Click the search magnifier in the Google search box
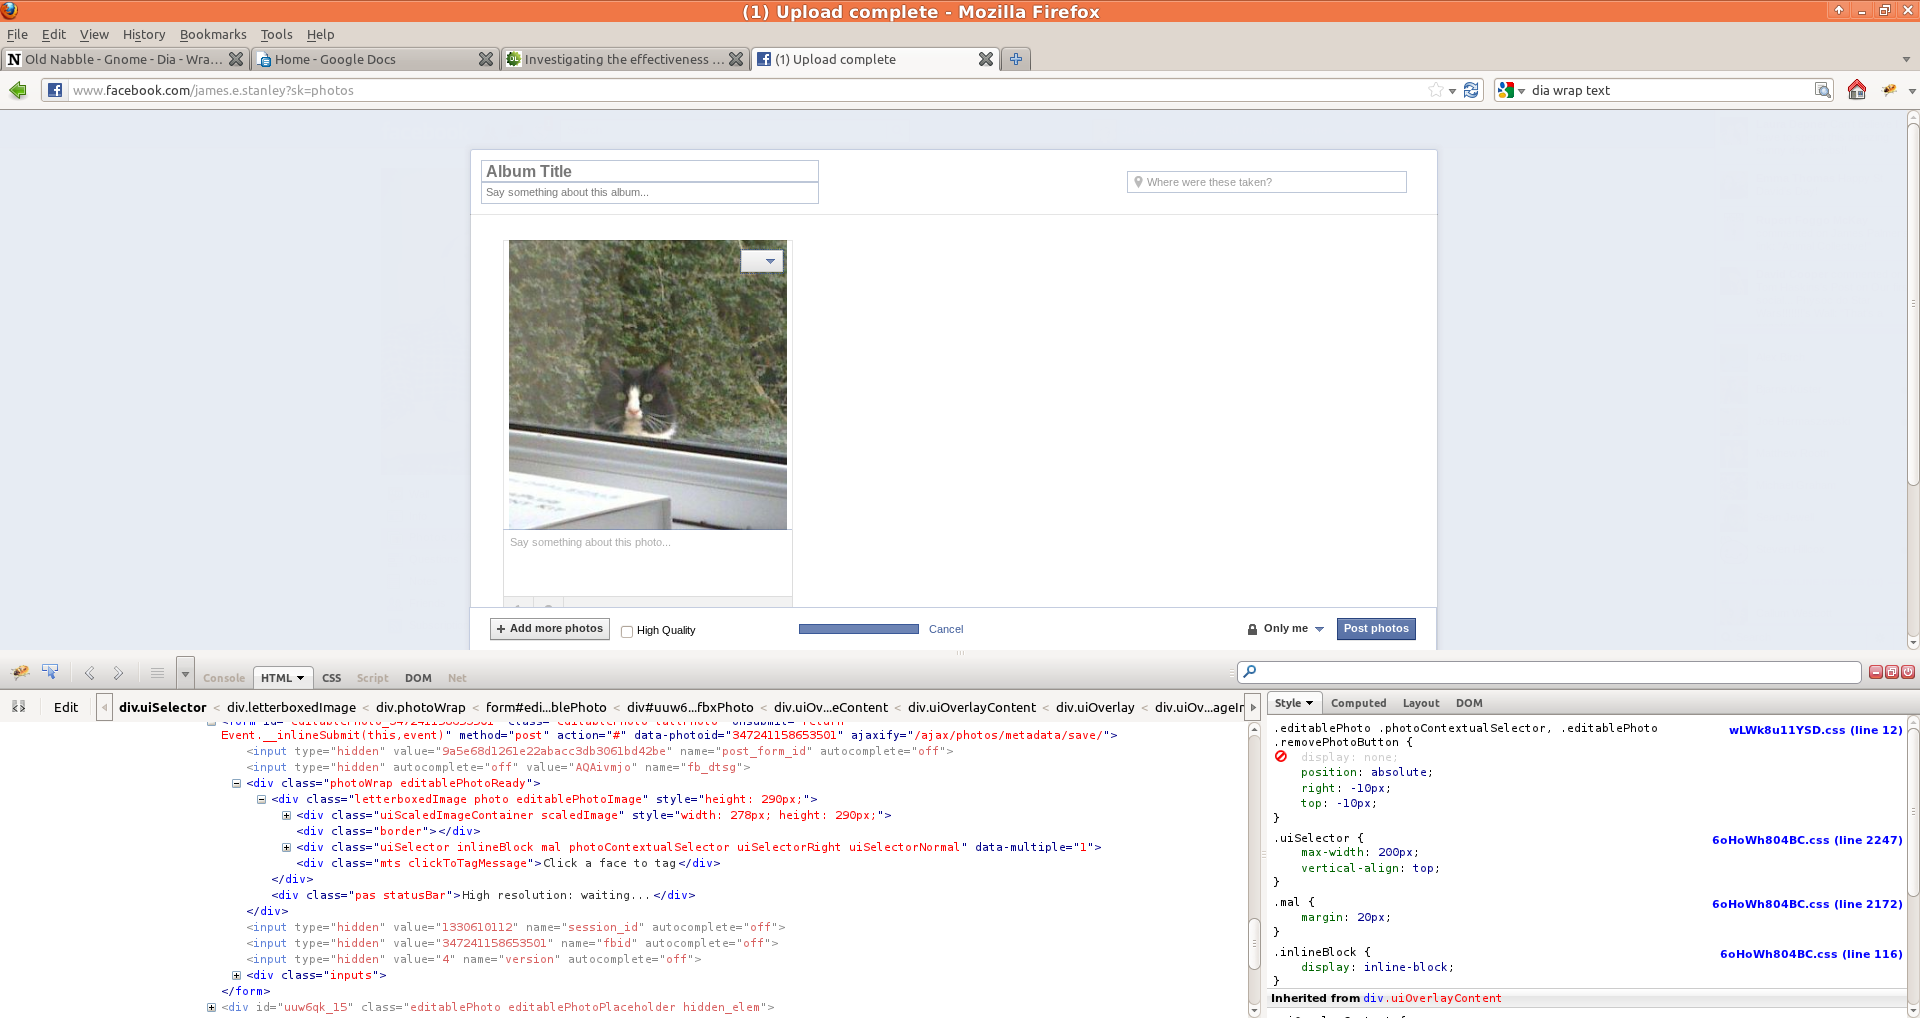 tap(1823, 90)
